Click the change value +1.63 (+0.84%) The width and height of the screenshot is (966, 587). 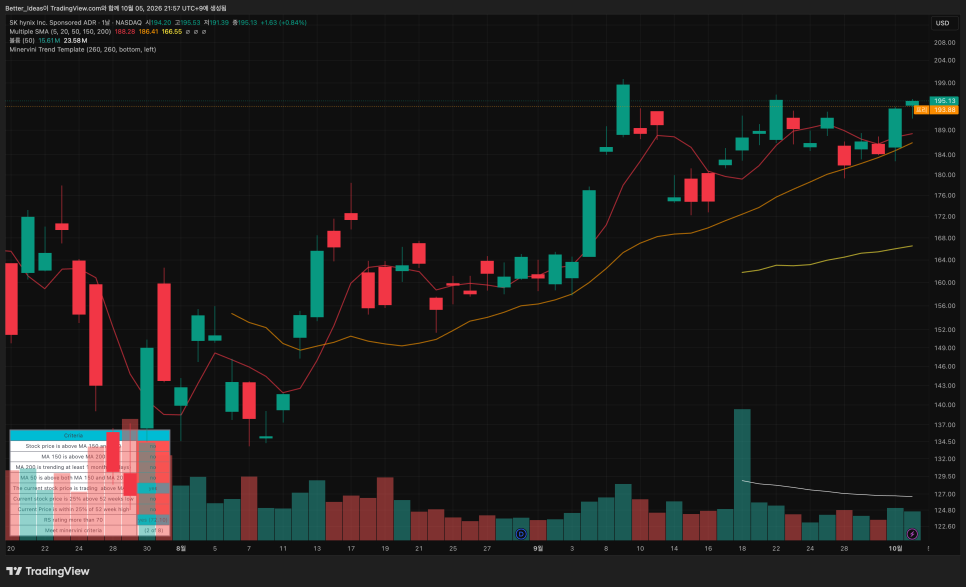pyautogui.click(x=283, y=23)
